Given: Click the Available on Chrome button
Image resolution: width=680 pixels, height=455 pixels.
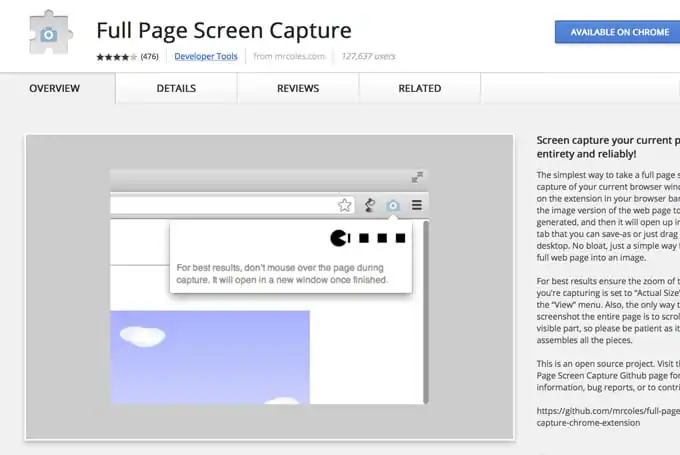Looking at the screenshot, I should (618, 32).
